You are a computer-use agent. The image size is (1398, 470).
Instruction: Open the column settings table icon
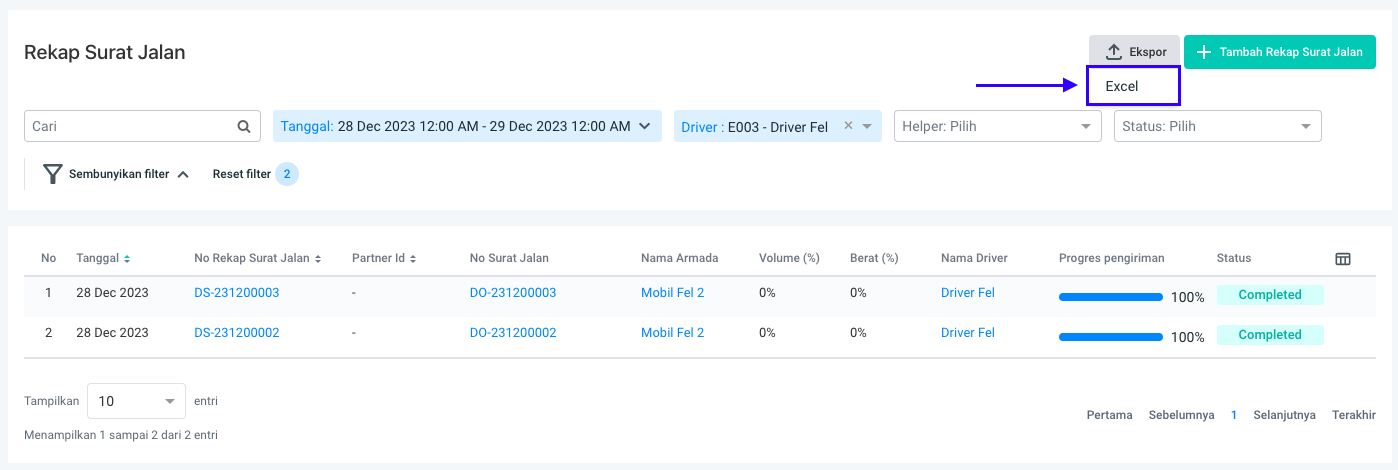coord(1343,259)
